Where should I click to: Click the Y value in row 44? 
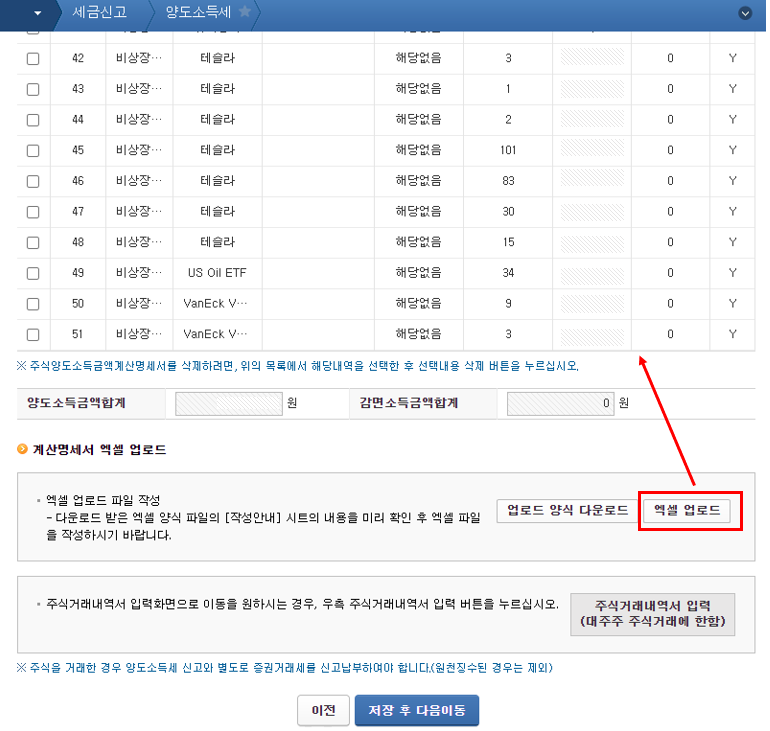[x=732, y=120]
